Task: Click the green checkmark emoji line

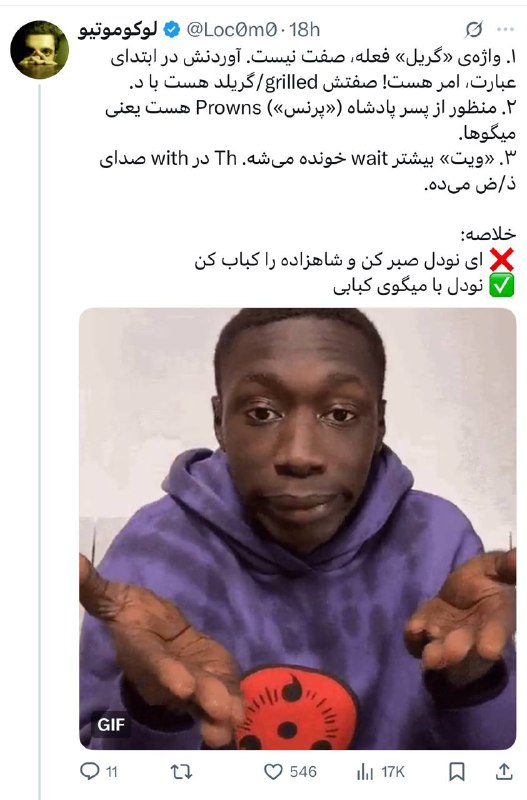Action: (x=424, y=286)
